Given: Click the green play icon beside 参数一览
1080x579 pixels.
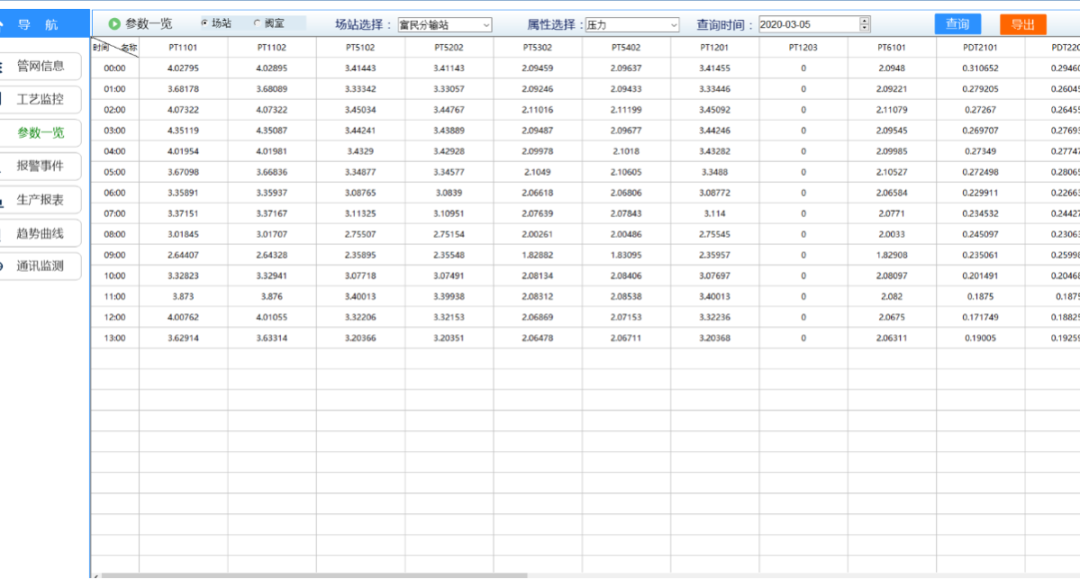Looking at the screenshot, I should click(x=114, y=24).
